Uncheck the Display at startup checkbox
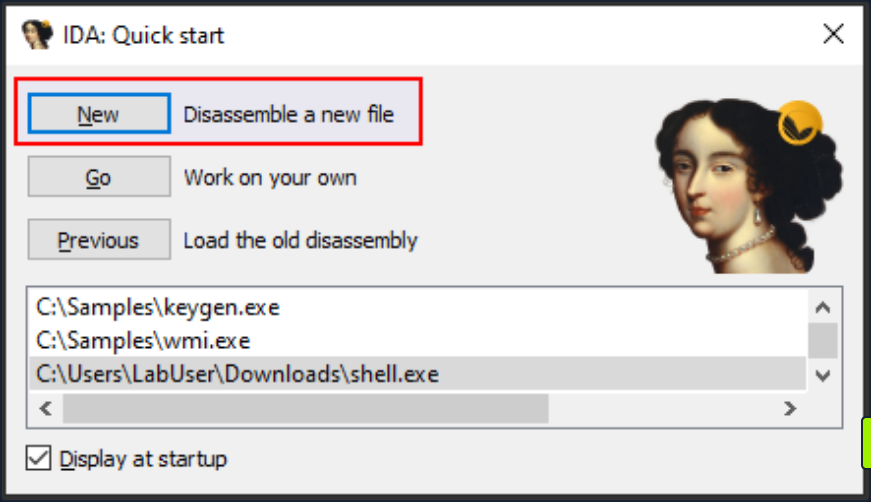This screenshot has width=871, height=502. (39, 458)
